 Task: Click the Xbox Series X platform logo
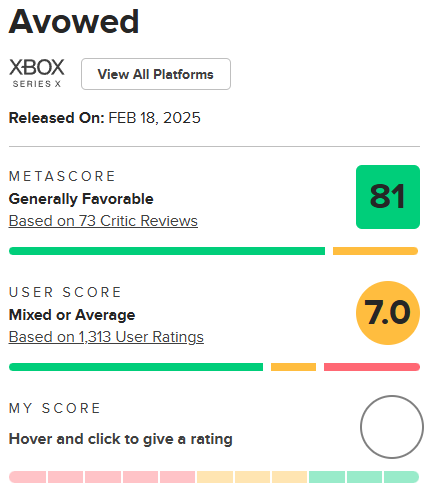pyautogui.click(x=37, y=74)
